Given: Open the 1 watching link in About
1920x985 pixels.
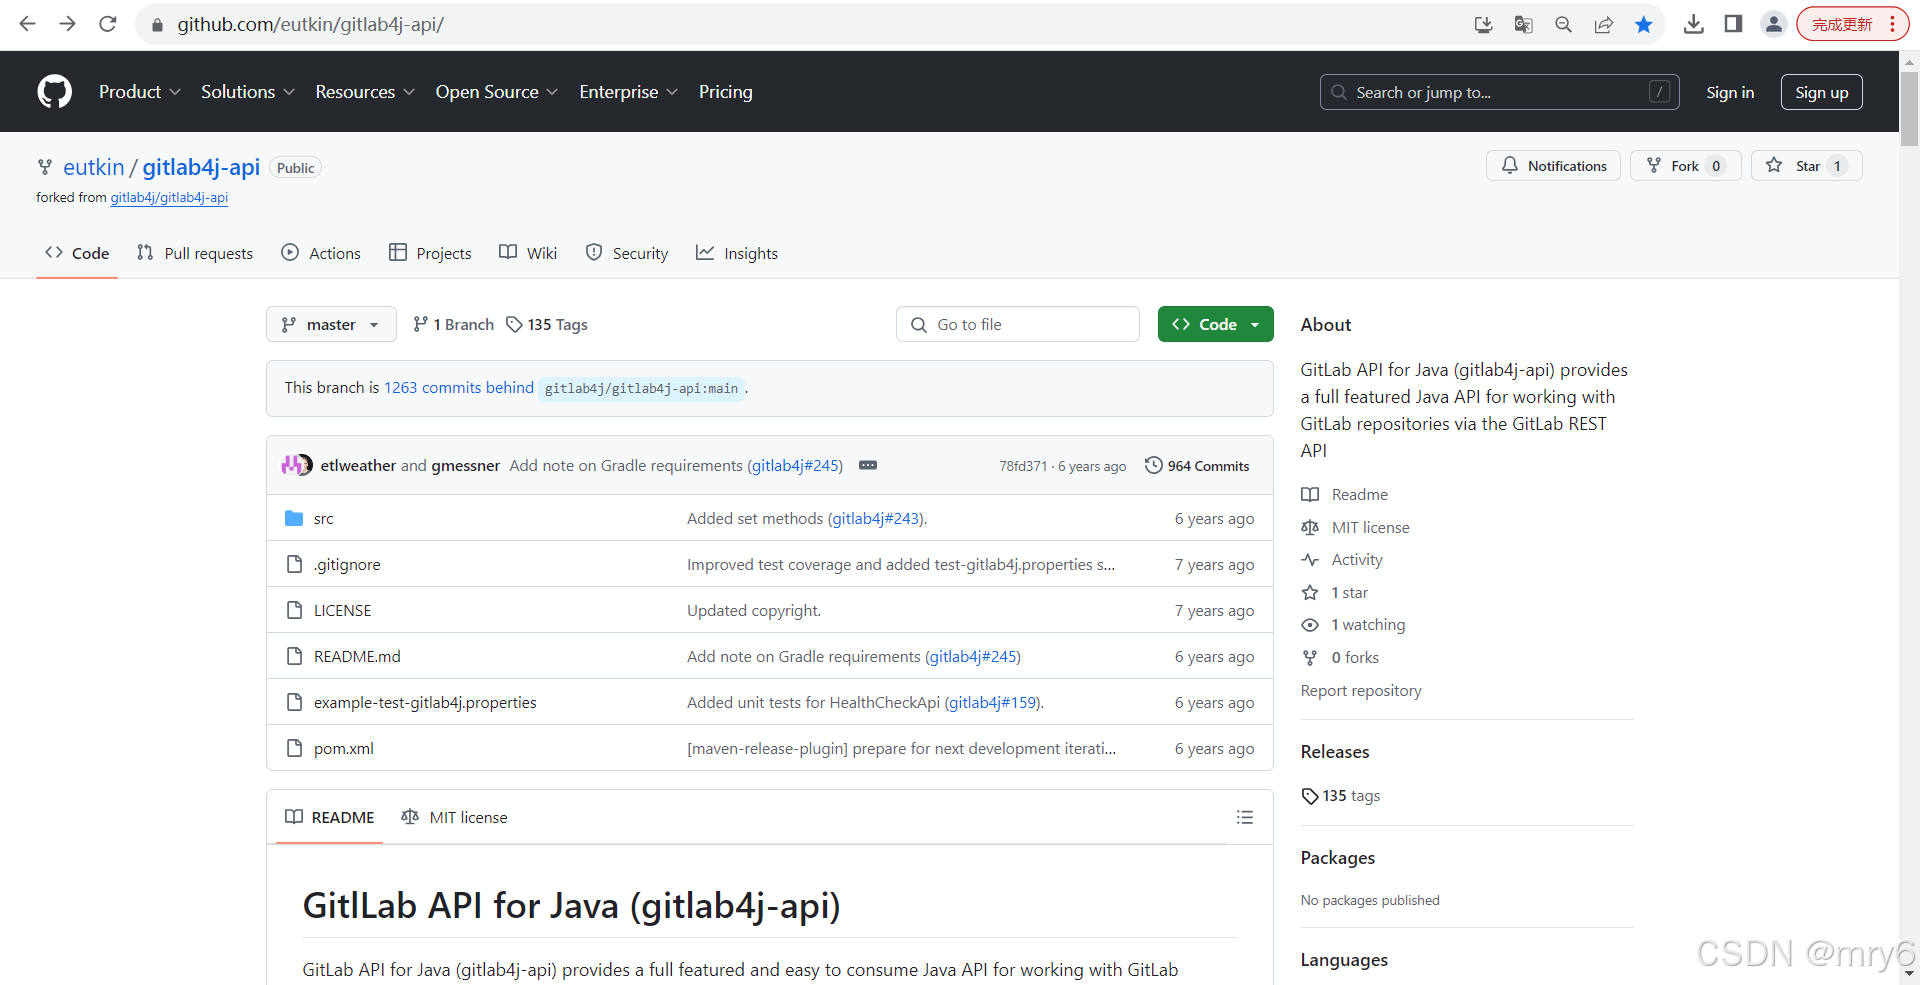Looking at the screenshot, I should [1367, 625].
